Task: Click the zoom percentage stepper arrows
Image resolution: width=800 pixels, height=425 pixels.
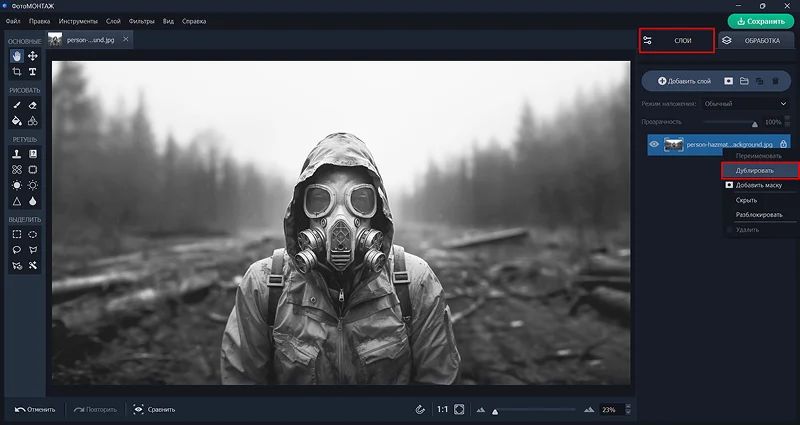Action: point(628,409)
